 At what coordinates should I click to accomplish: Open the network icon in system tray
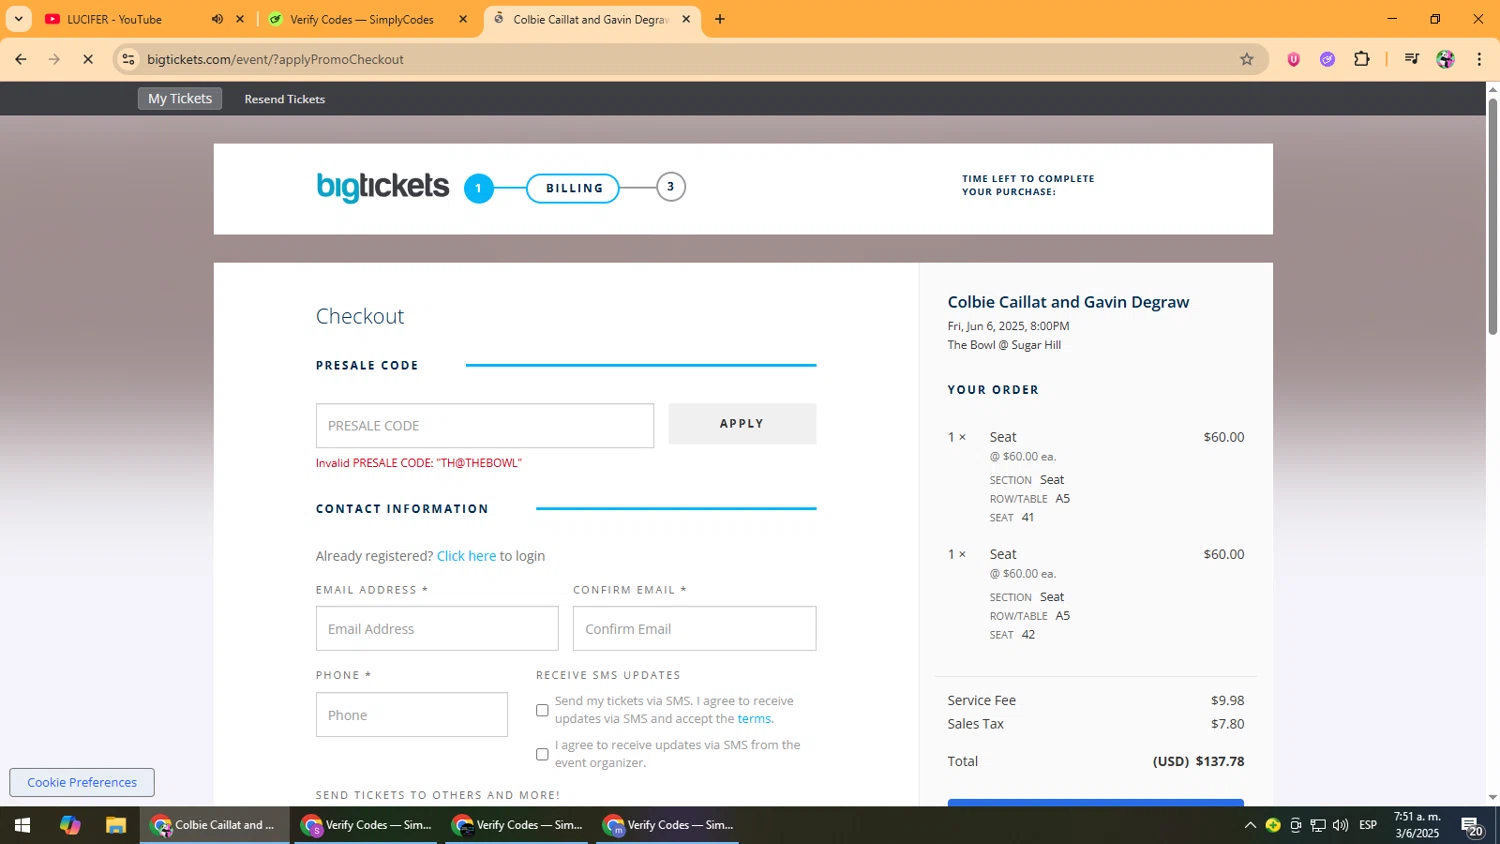click(1318, 825)
